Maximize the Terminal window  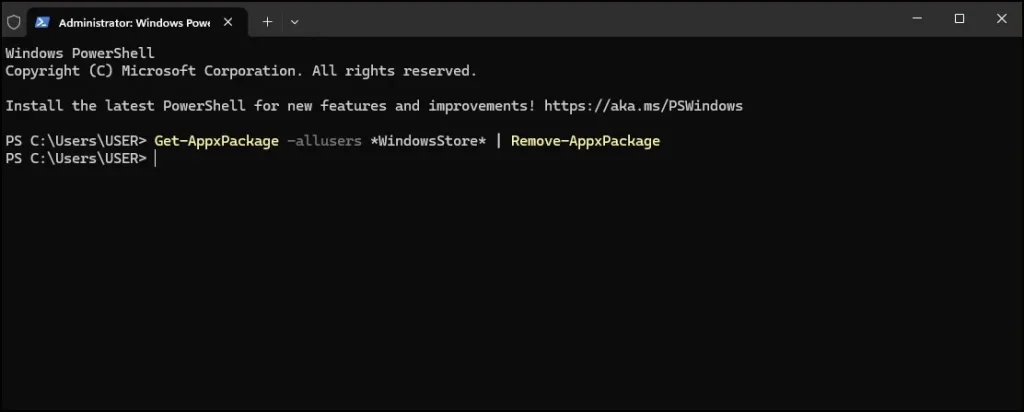tap(959, 19)
